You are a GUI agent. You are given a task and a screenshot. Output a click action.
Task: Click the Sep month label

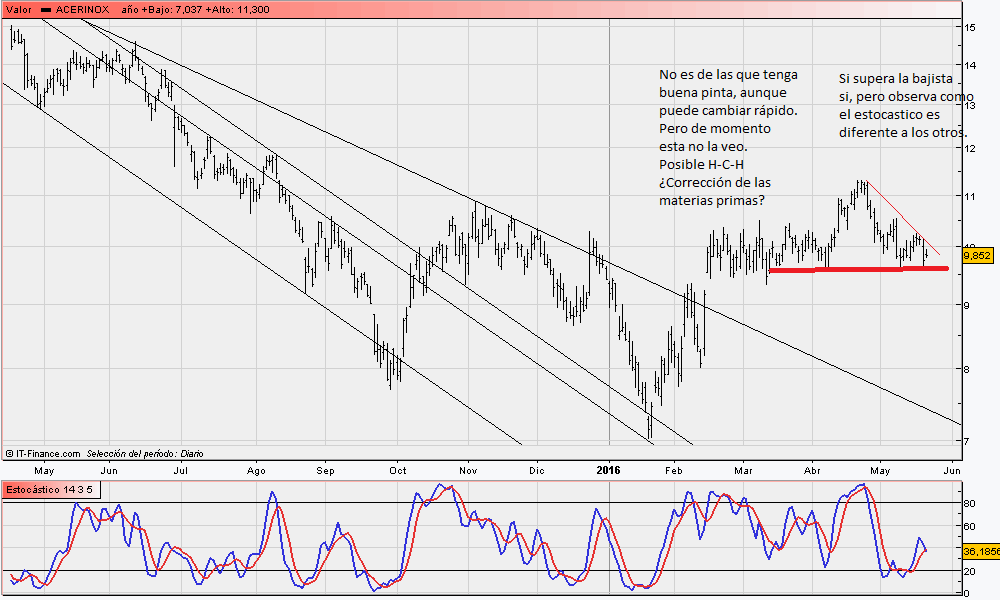coord(325,471)
